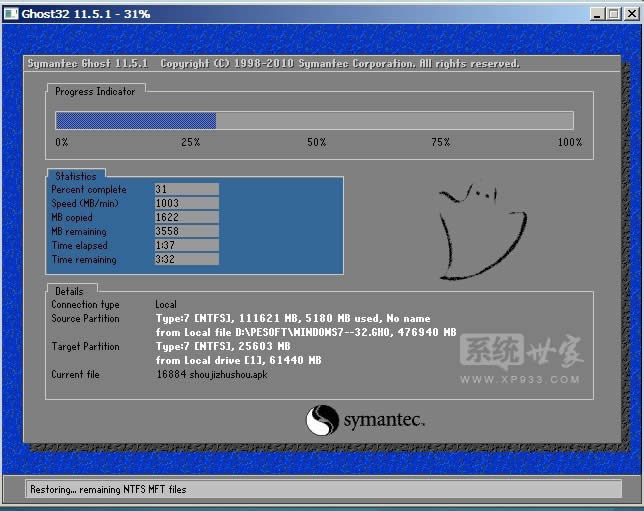
Task: Click the Symantec Ghost copyright header
Action: (272, 64)
